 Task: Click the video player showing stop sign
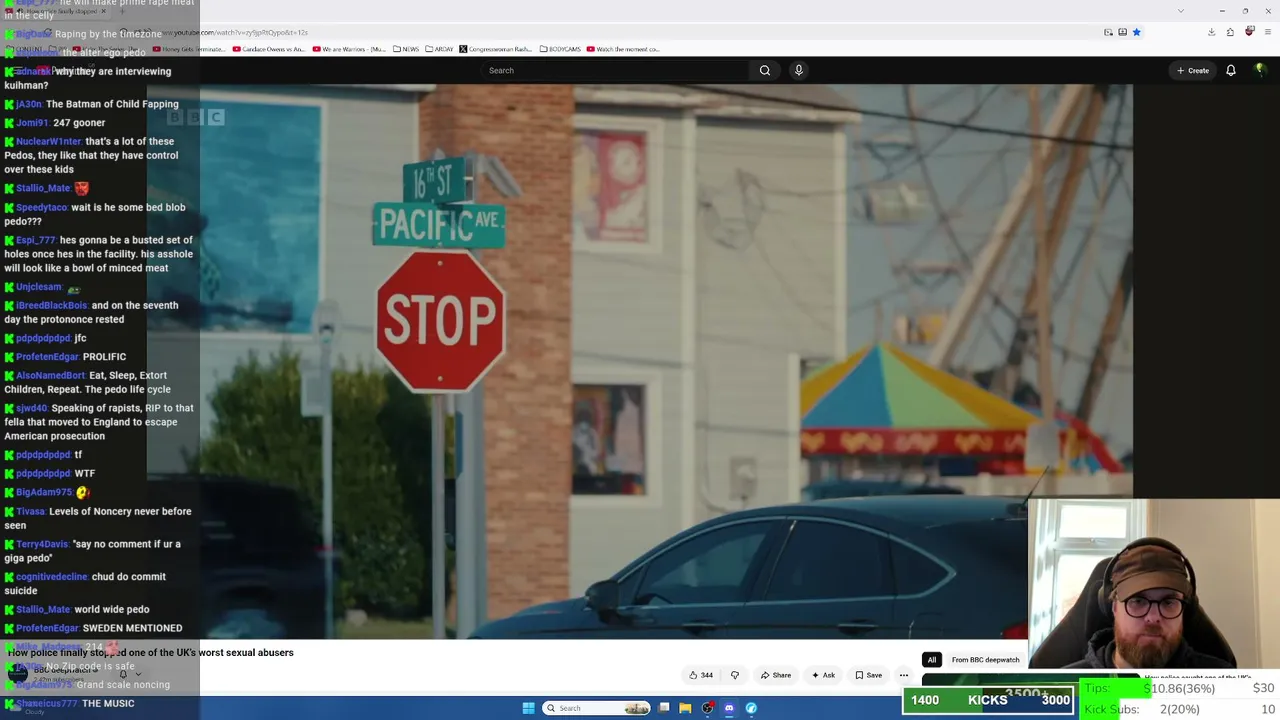[640, 360]
